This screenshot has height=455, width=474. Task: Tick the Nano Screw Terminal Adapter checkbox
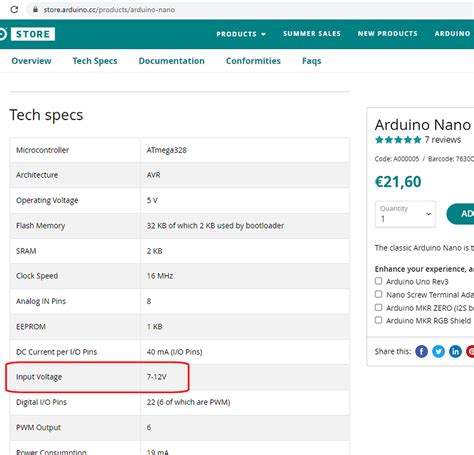(378, 294)
